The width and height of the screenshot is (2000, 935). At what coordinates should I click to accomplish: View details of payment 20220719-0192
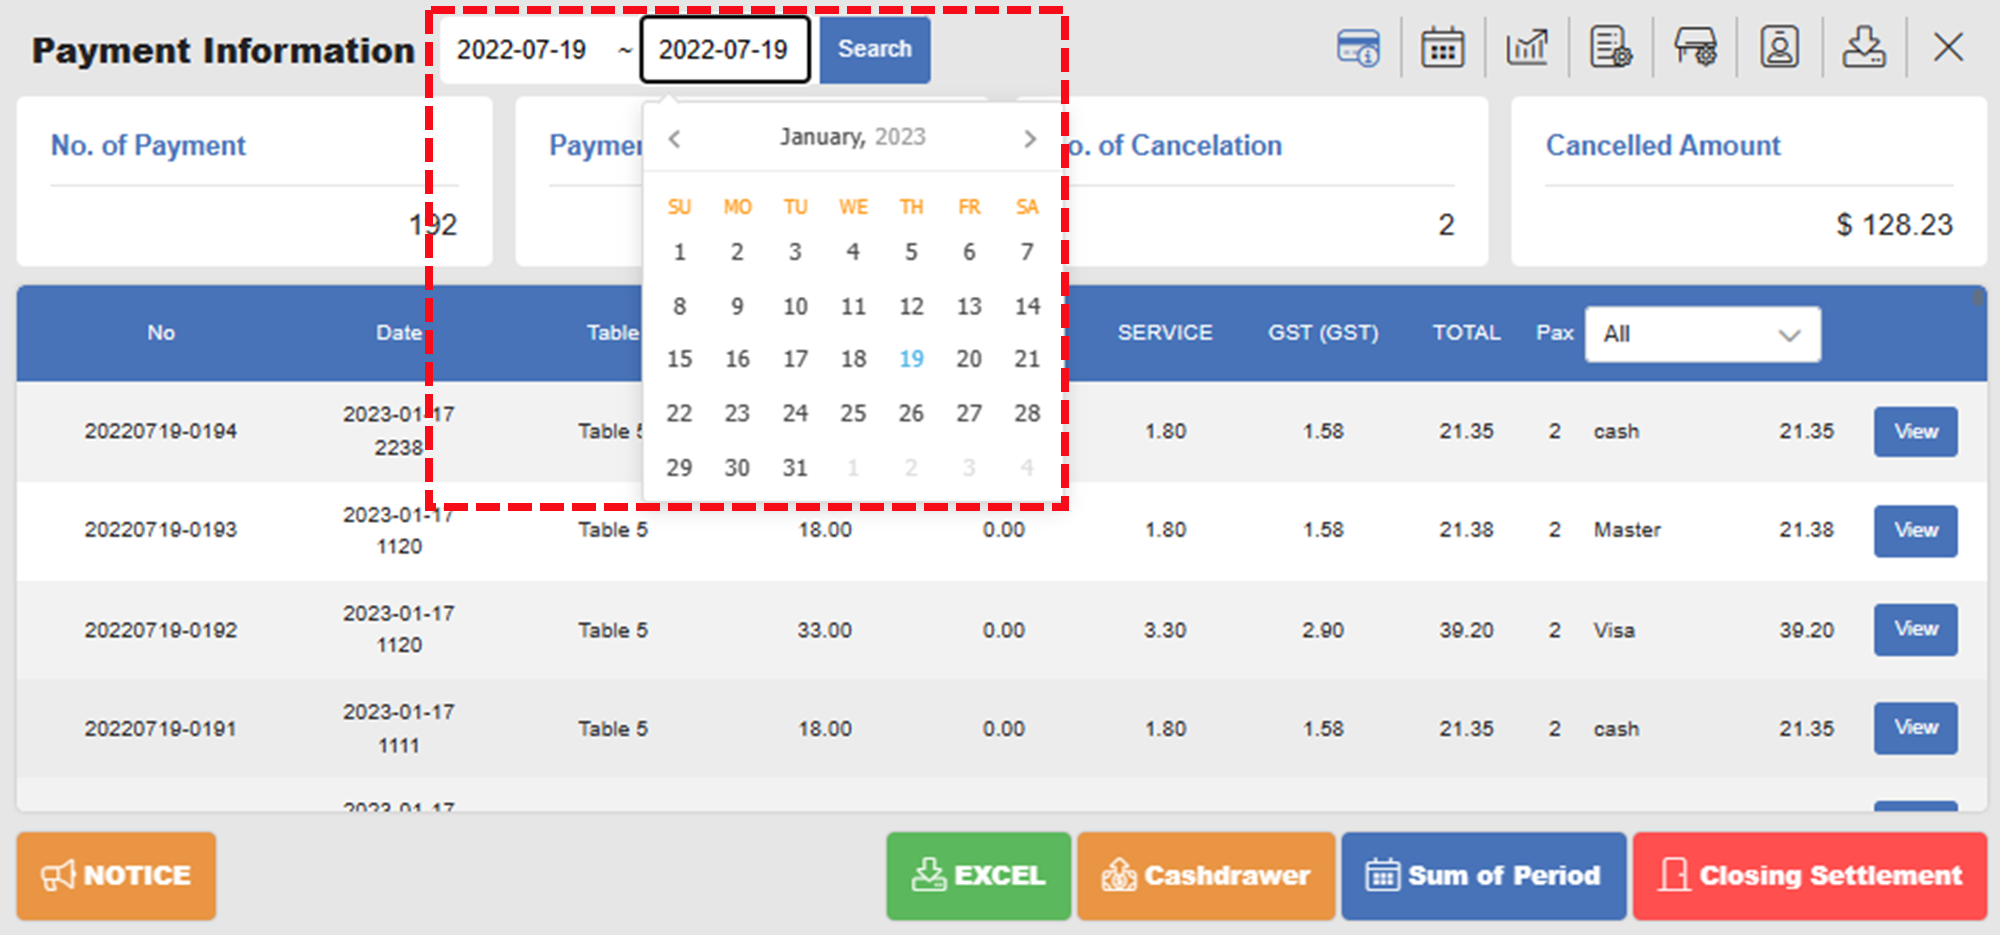(1915, 629)
